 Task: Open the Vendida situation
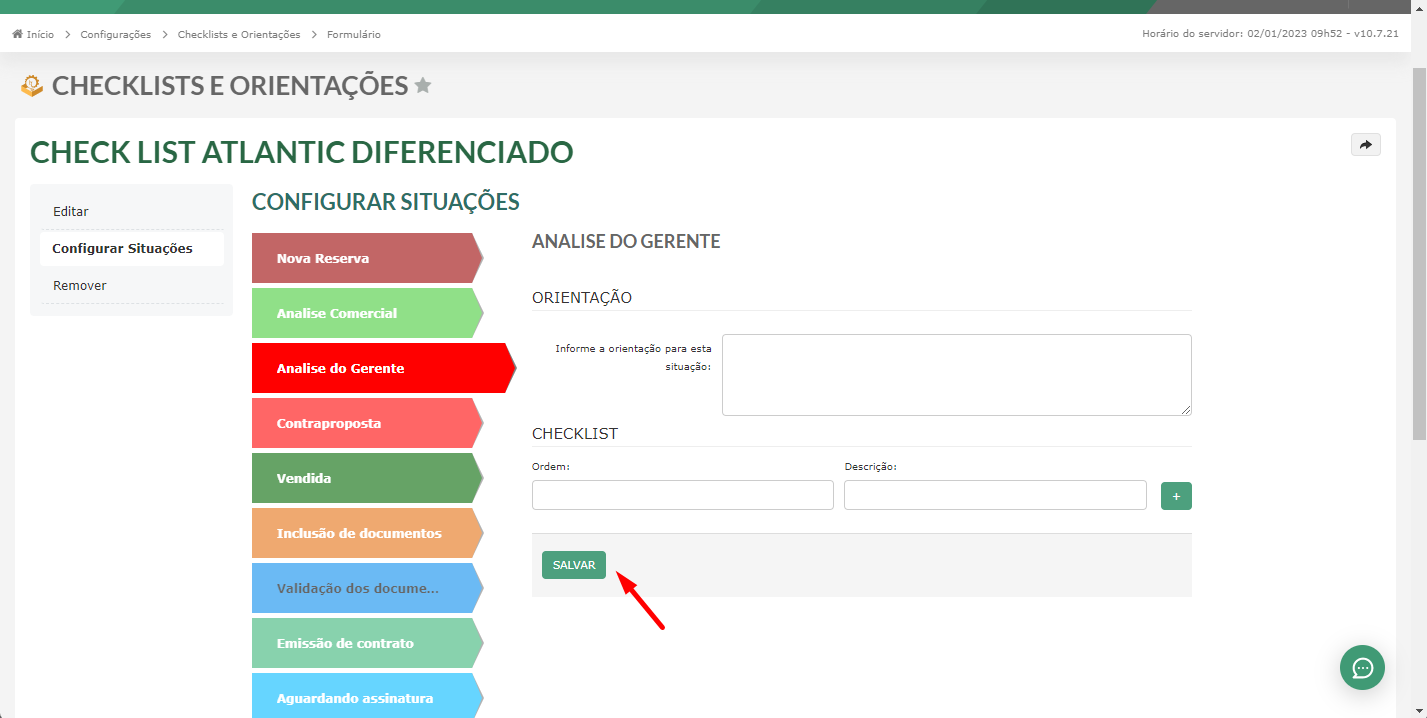[367, 478]
